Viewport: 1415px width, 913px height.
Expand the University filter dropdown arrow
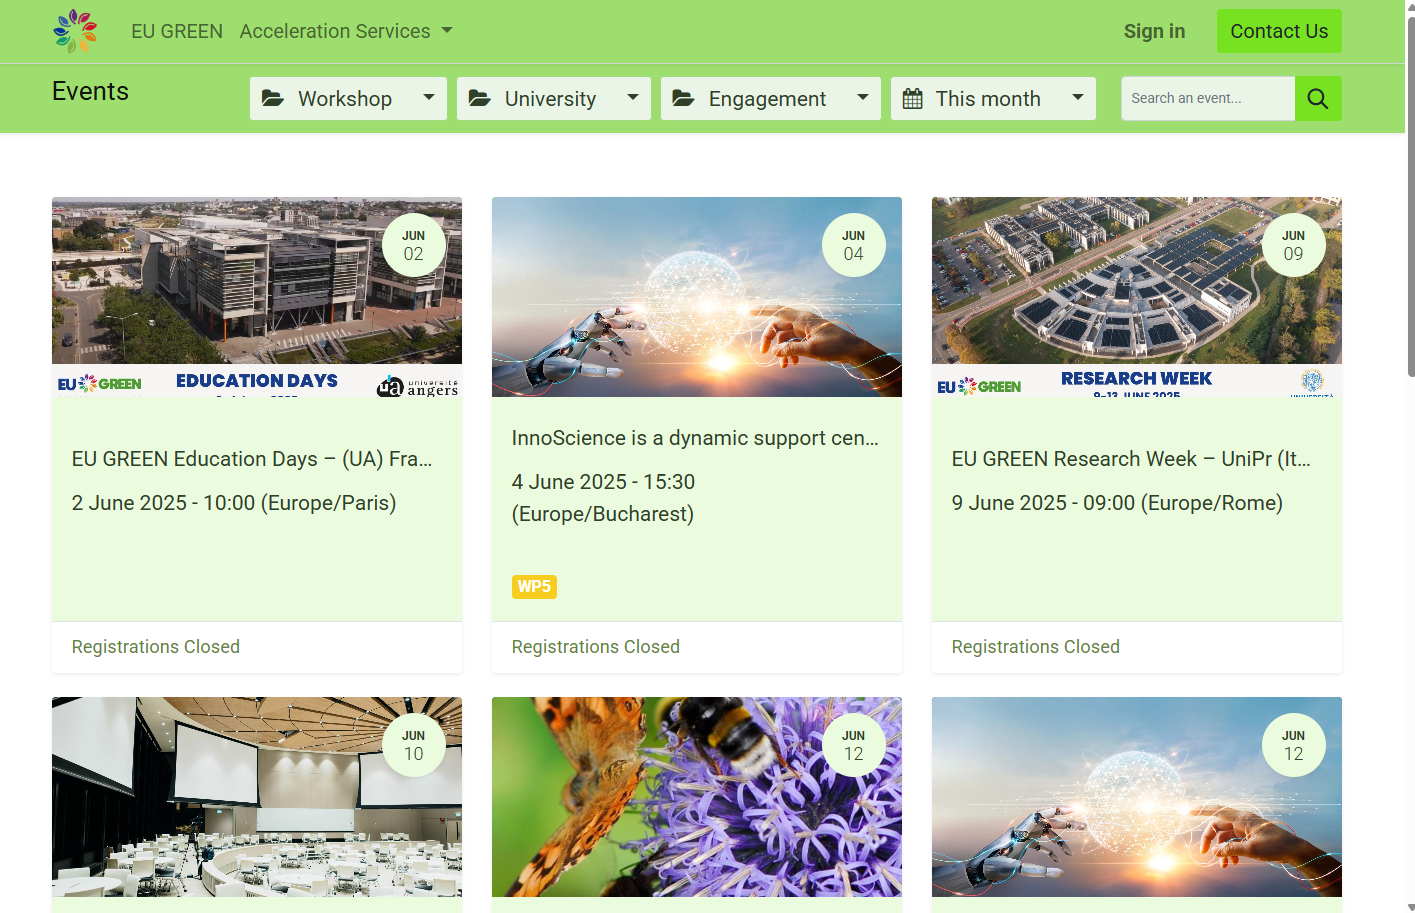tap(633, 98)
